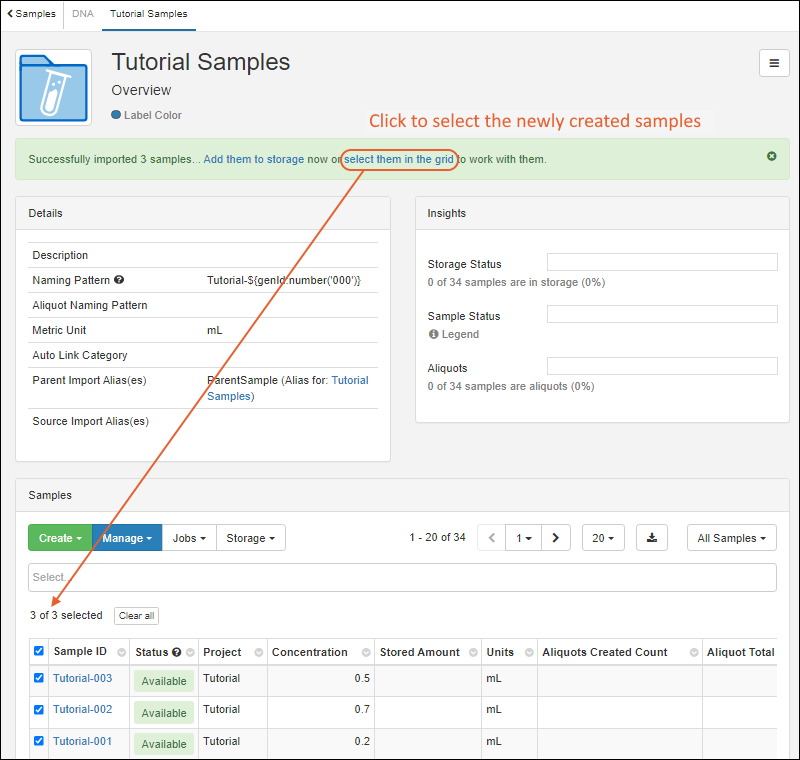Uncheck the Tutorial-001 row checkbox
This screenshot has width=800, height=760.
39,741
